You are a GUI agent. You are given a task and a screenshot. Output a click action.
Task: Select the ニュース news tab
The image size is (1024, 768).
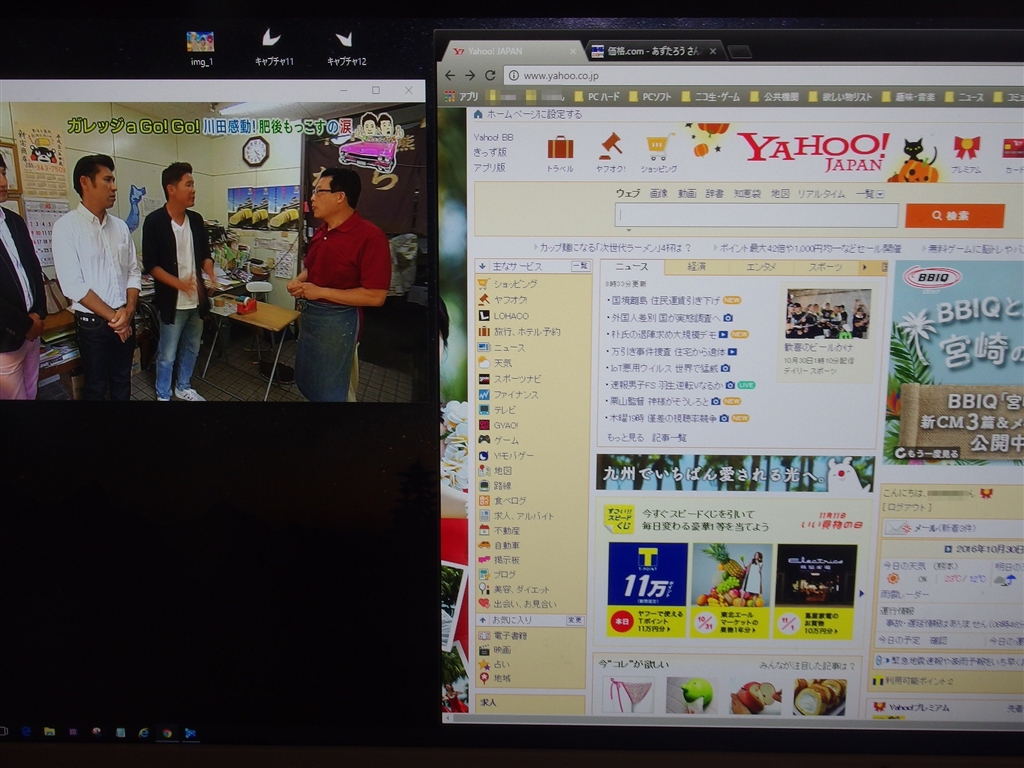tap(632, 267)
